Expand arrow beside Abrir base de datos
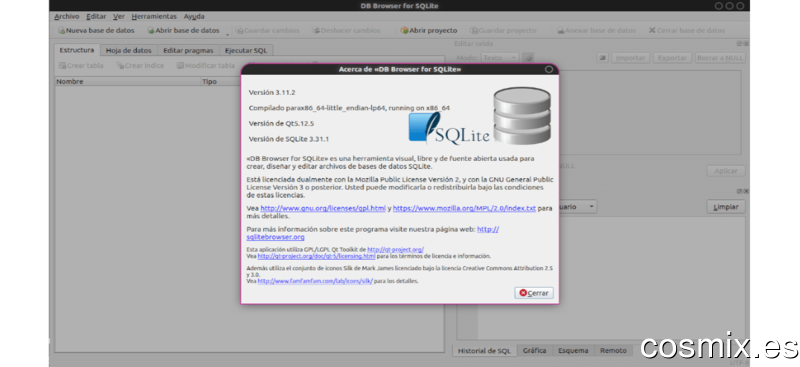This screenshot has height=367, width=800. point(227,34)
